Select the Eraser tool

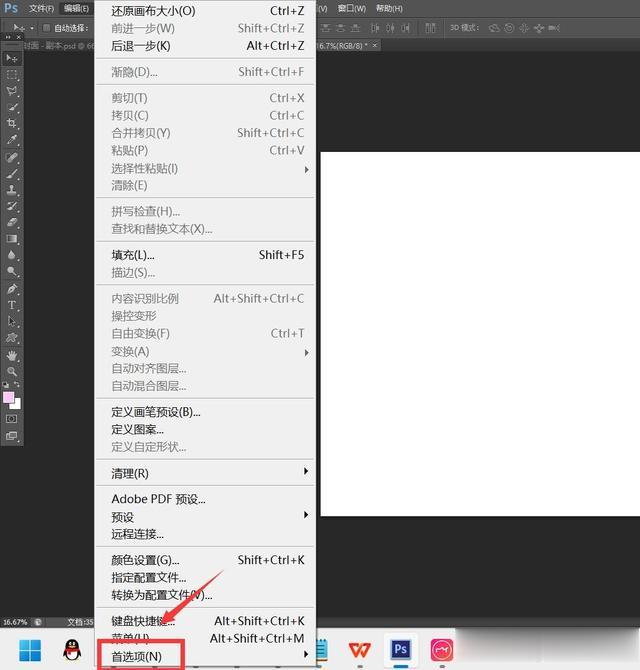click(x=12, y=222)
